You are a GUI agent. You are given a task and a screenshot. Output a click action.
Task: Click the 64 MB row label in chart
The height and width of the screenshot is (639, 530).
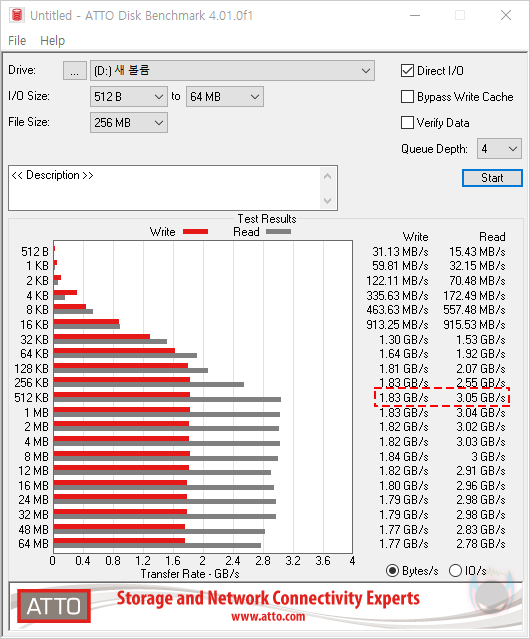[x=33, y=544]
